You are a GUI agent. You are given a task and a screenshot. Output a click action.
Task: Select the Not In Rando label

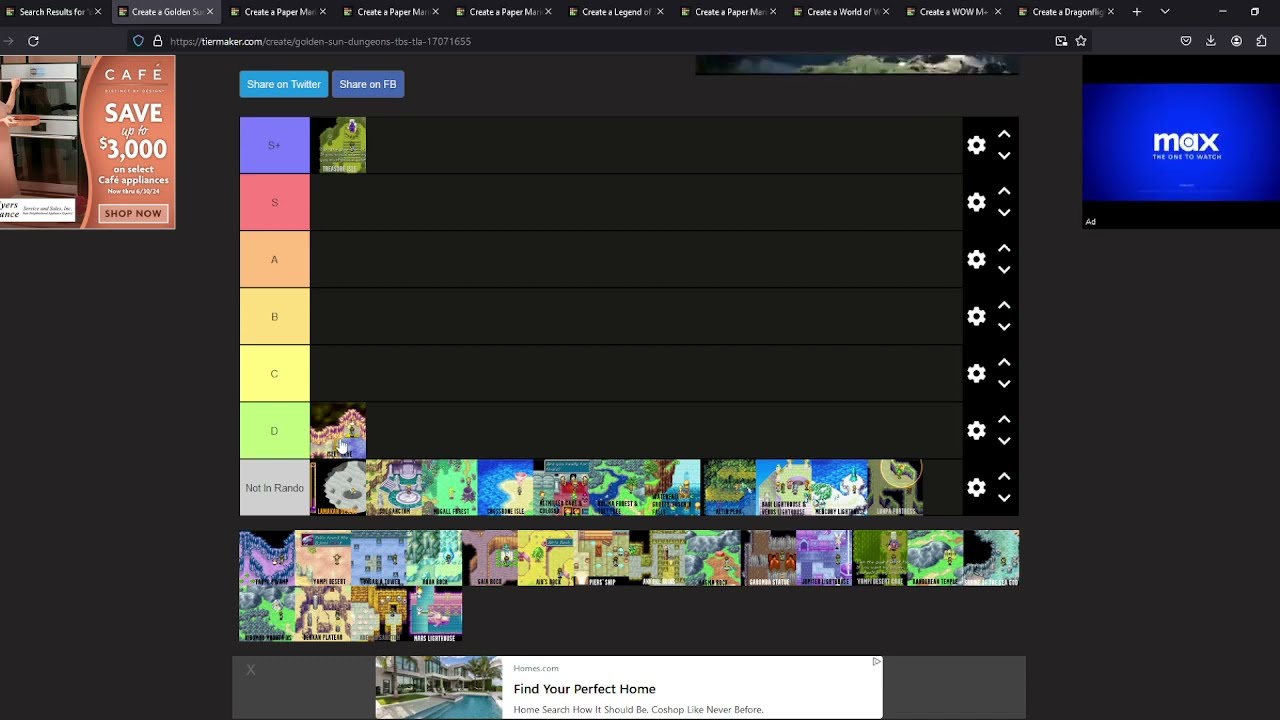point(275,487)
